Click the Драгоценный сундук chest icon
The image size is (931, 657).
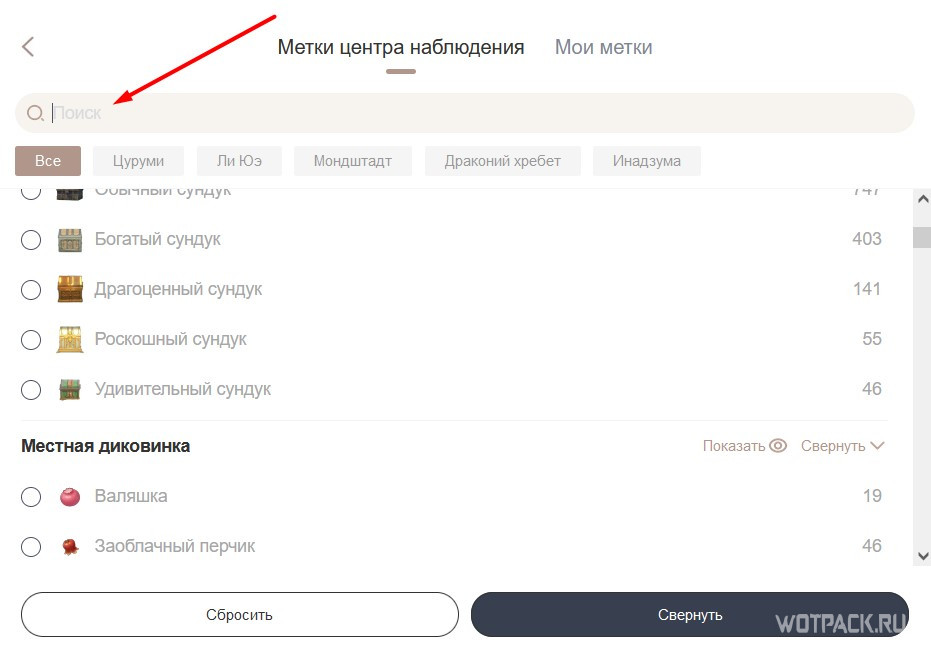click(x=69, y=289)
